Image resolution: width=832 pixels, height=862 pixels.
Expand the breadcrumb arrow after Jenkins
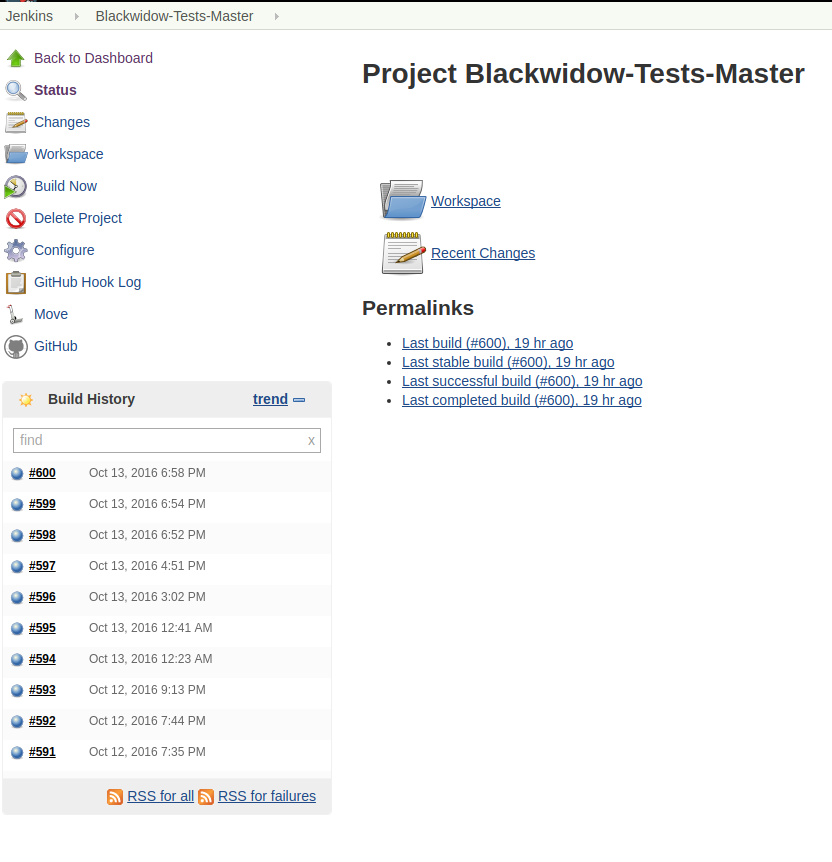(x=76, y=16)
